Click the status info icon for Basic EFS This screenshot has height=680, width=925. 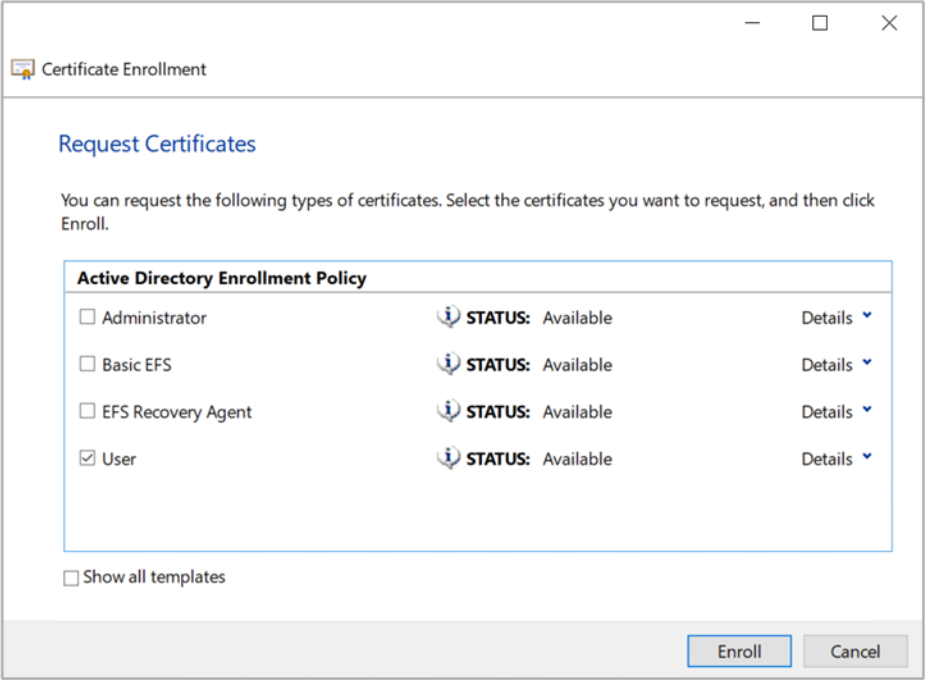point(448,364)
